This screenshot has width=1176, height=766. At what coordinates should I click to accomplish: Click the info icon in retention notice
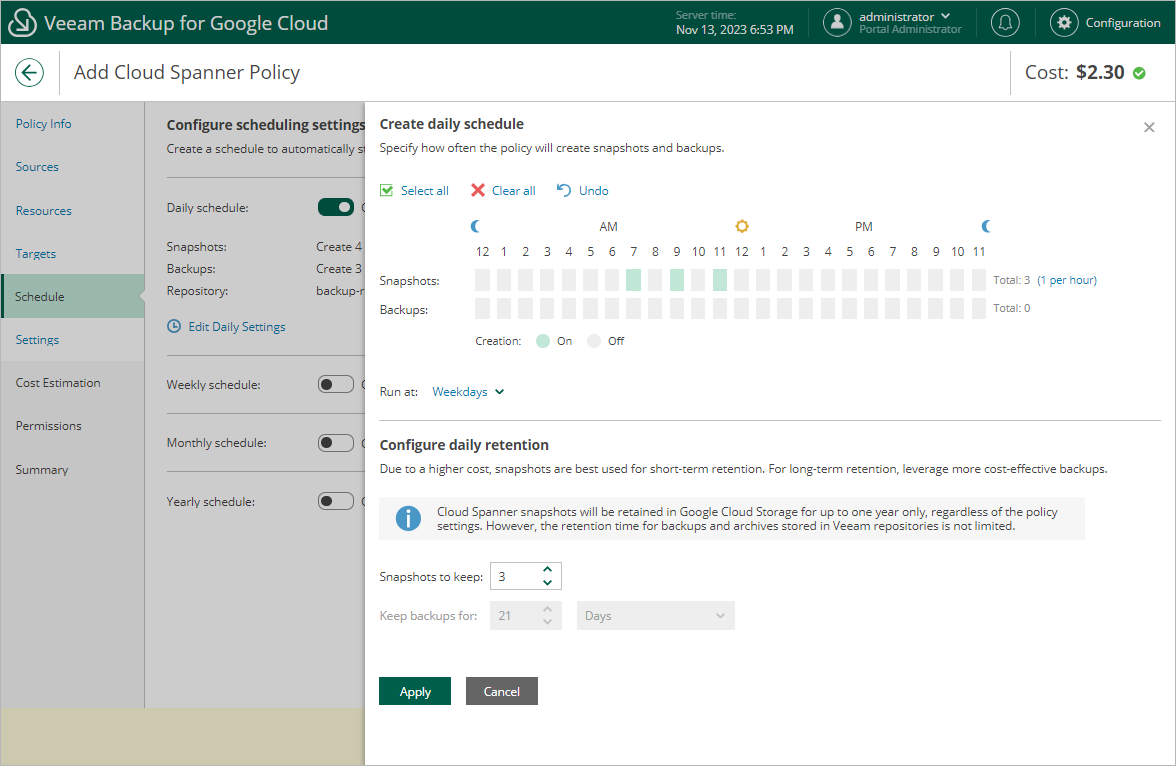408,518
